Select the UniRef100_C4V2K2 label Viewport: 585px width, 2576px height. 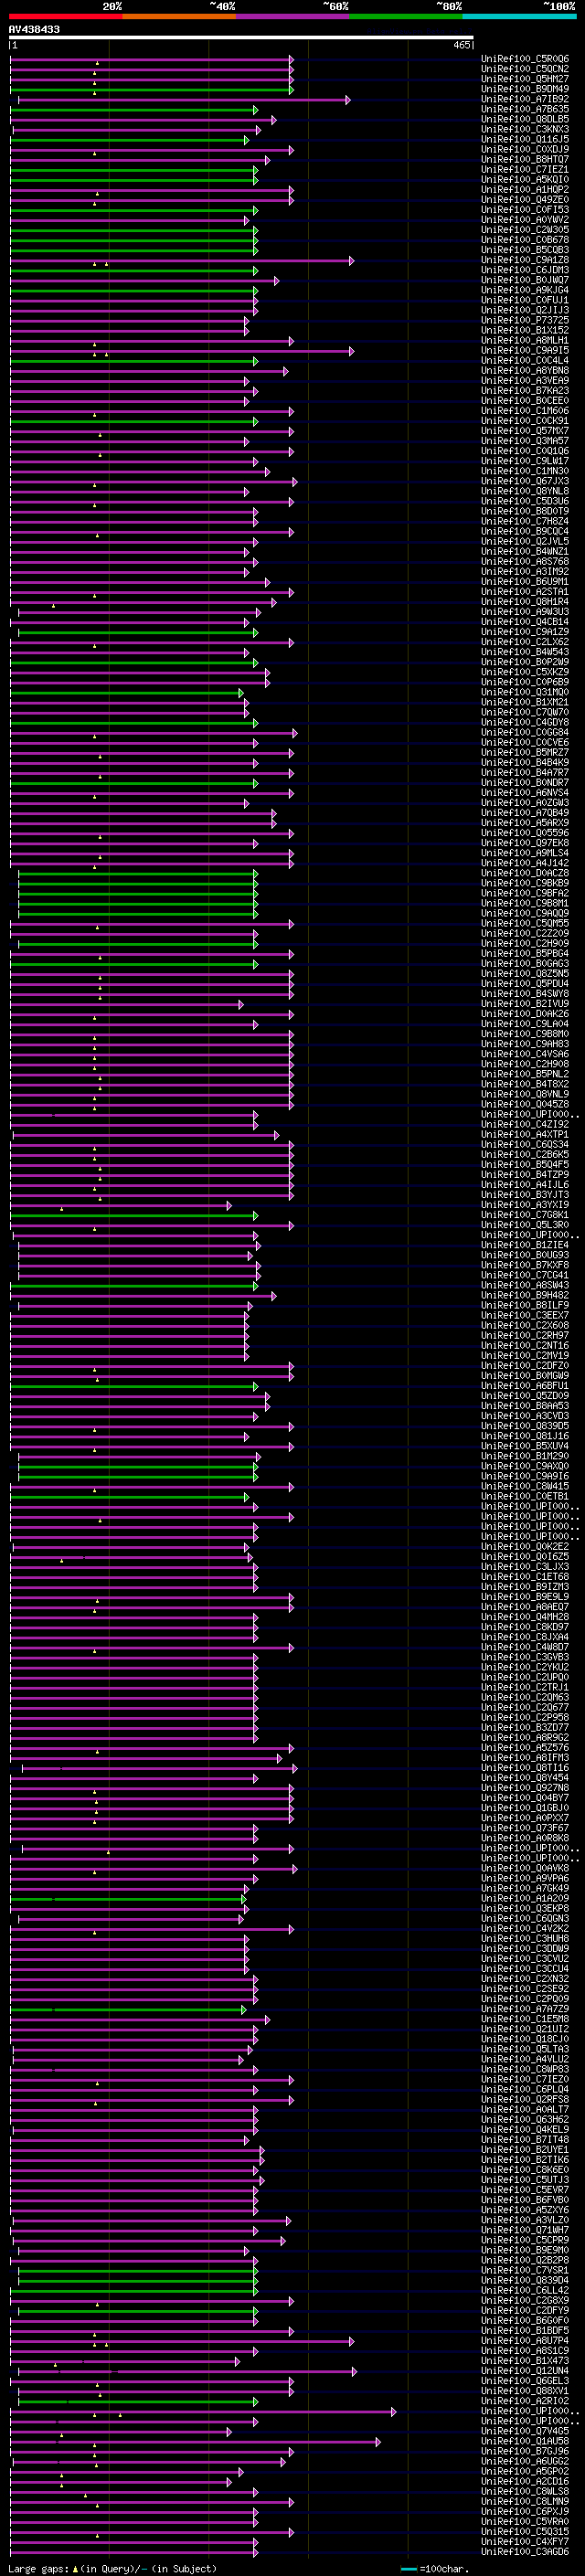point(525,1929)
